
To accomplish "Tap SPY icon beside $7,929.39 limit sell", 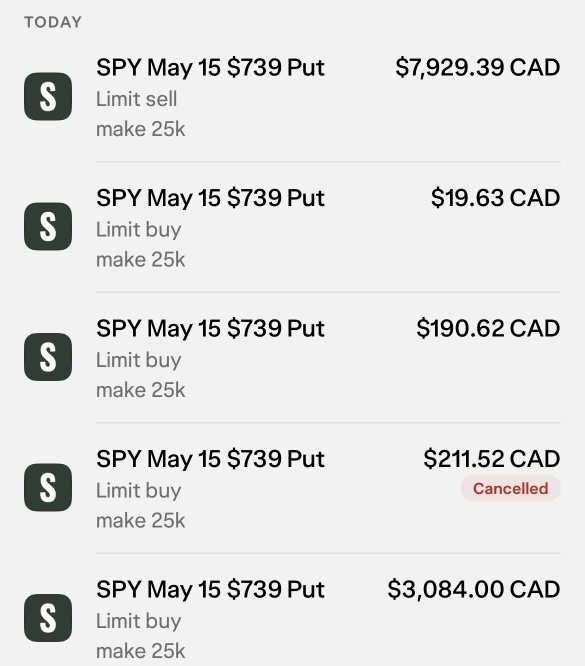I will (48, 96).
